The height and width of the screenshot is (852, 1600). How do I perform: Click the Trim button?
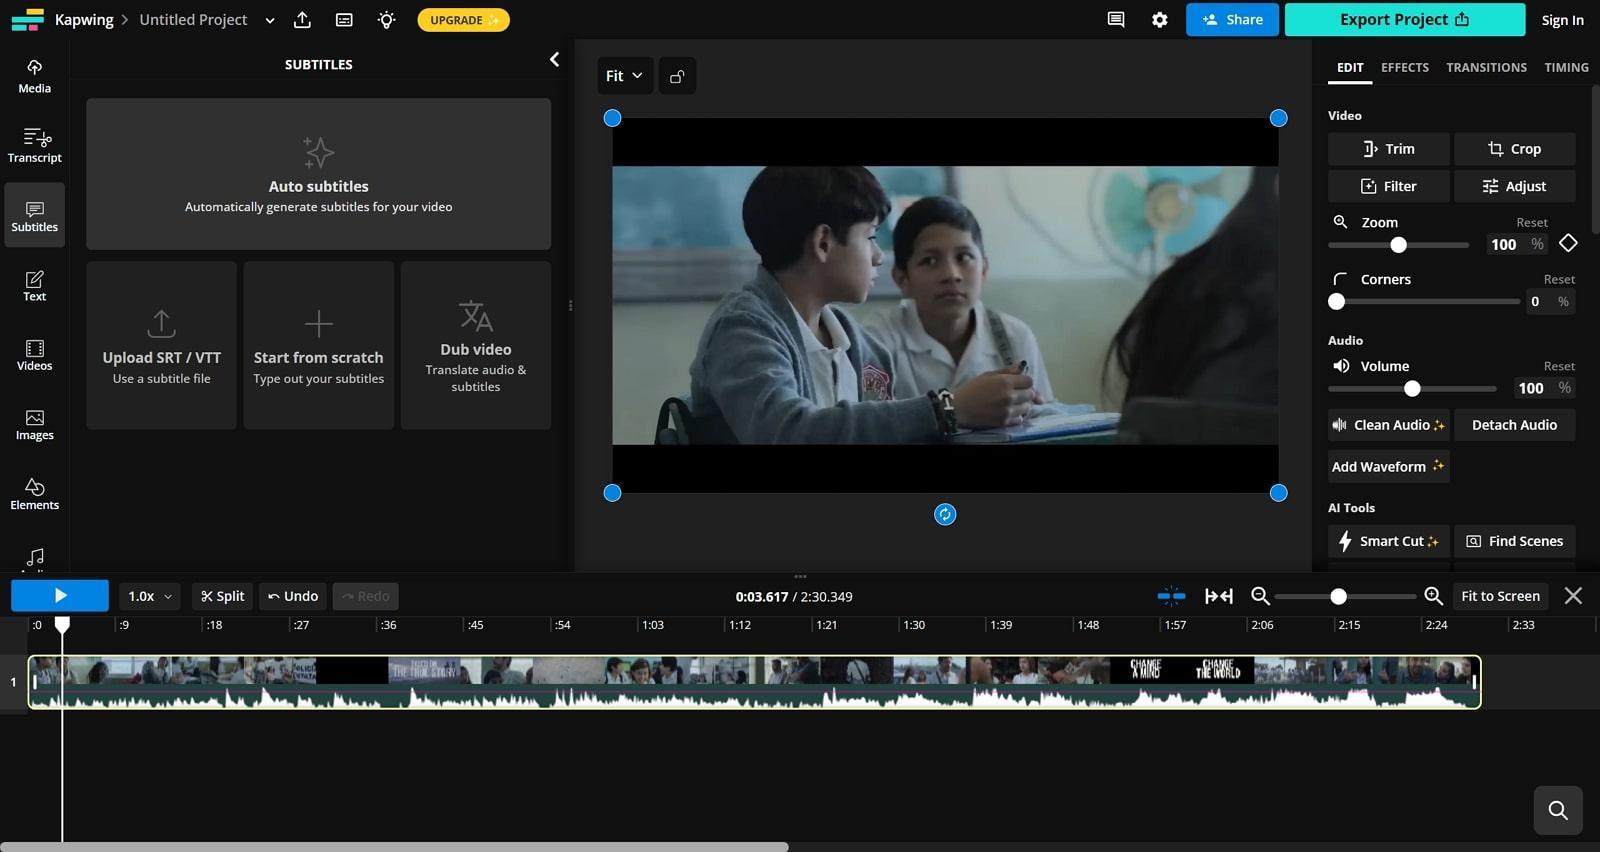tap(1389, 149)
